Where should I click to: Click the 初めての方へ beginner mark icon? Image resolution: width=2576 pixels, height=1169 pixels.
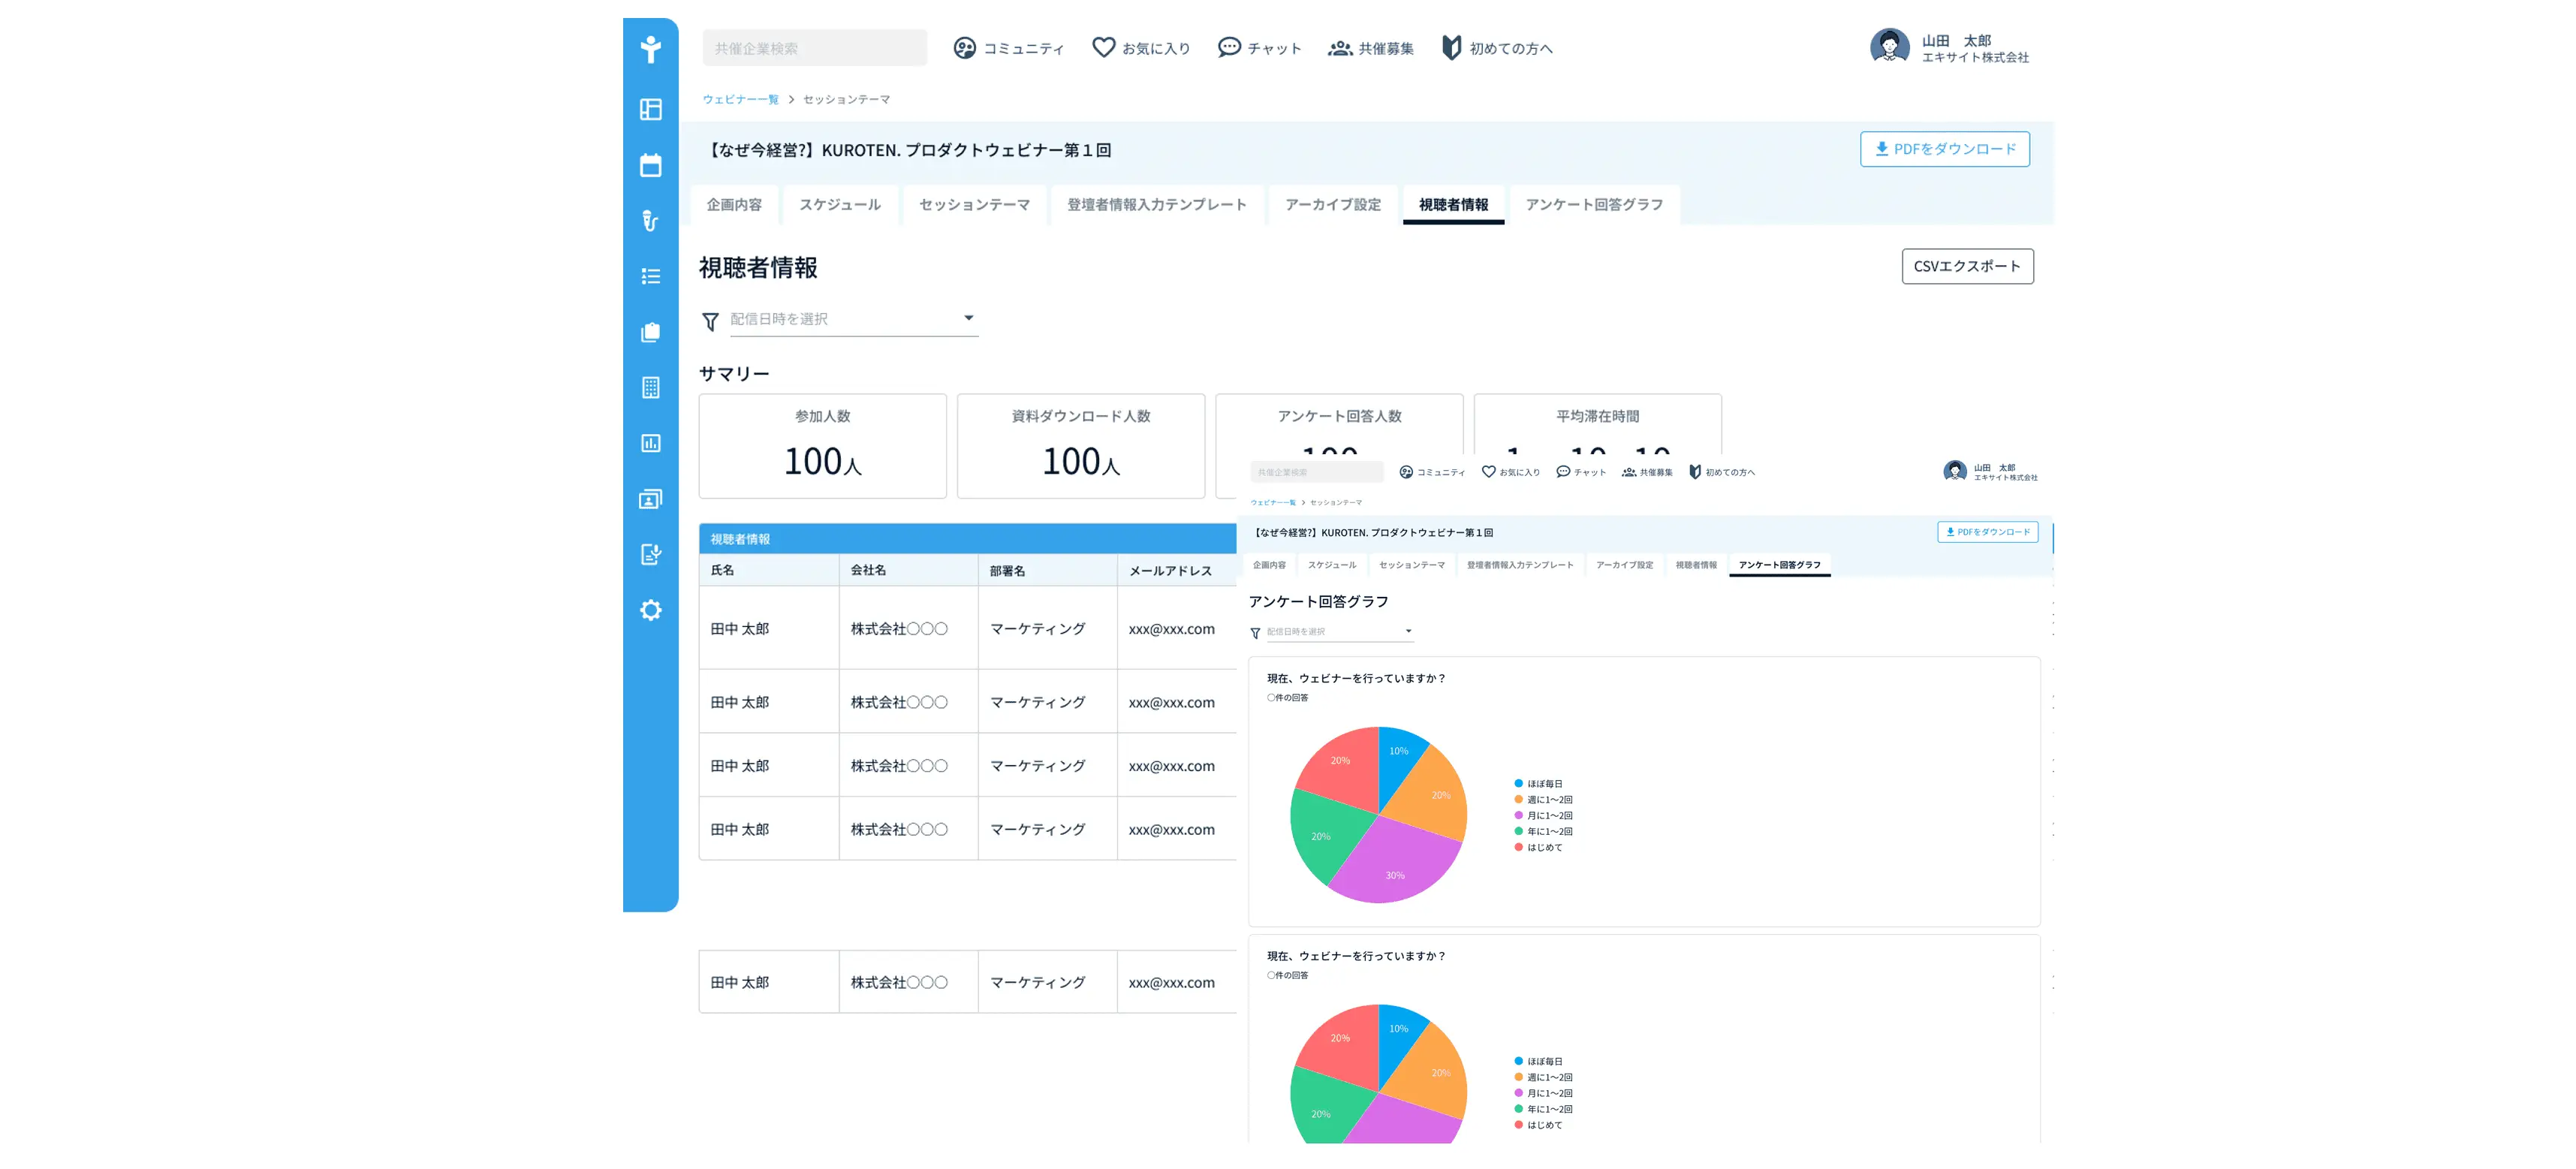click(1451, 47)
